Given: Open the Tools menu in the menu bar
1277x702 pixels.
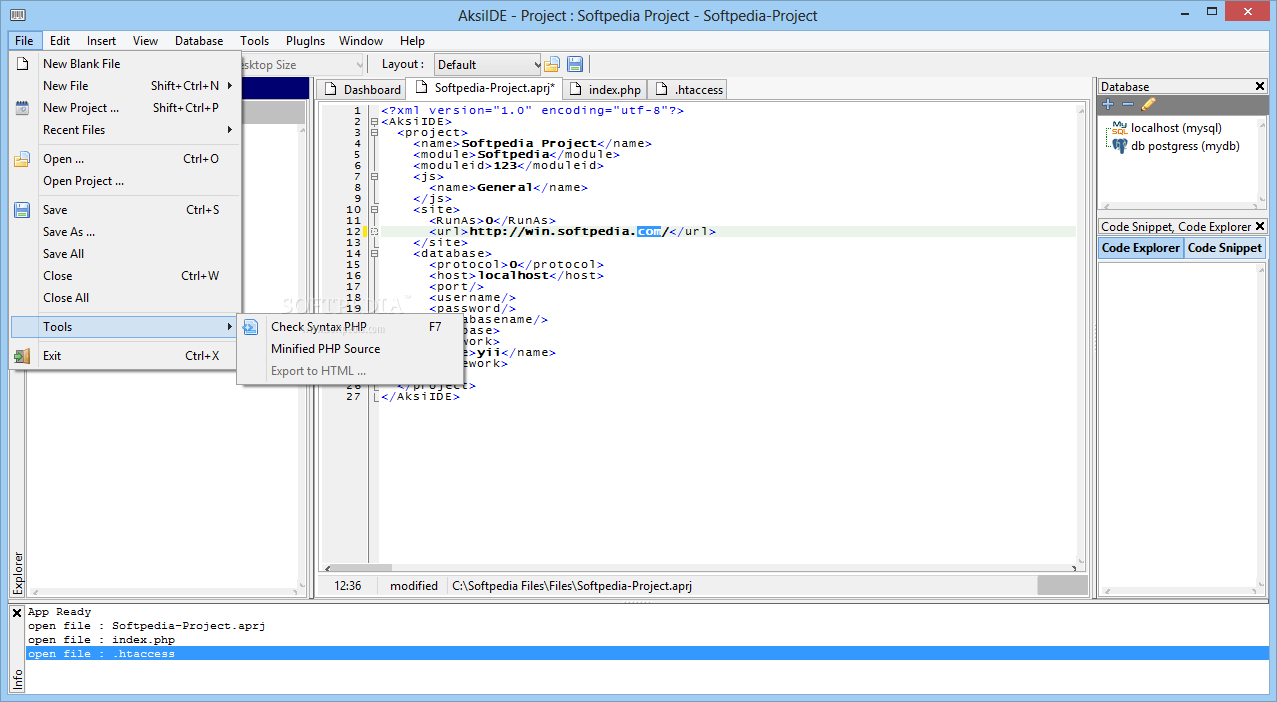Looking at the screenshot, I should tap(254, 41).
